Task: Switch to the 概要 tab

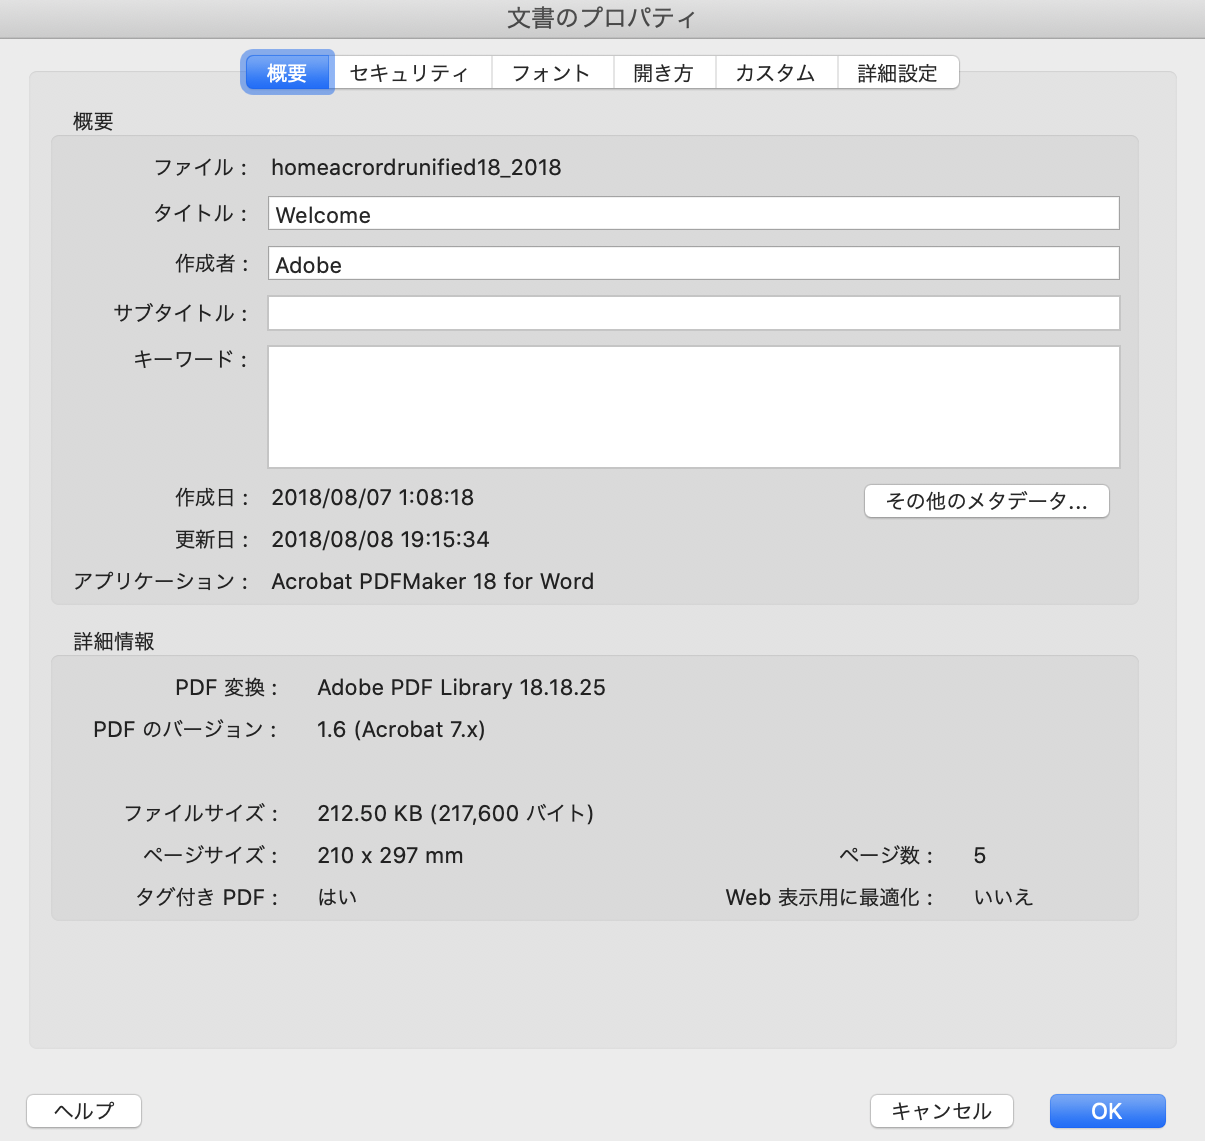Action: pos(287,73)
